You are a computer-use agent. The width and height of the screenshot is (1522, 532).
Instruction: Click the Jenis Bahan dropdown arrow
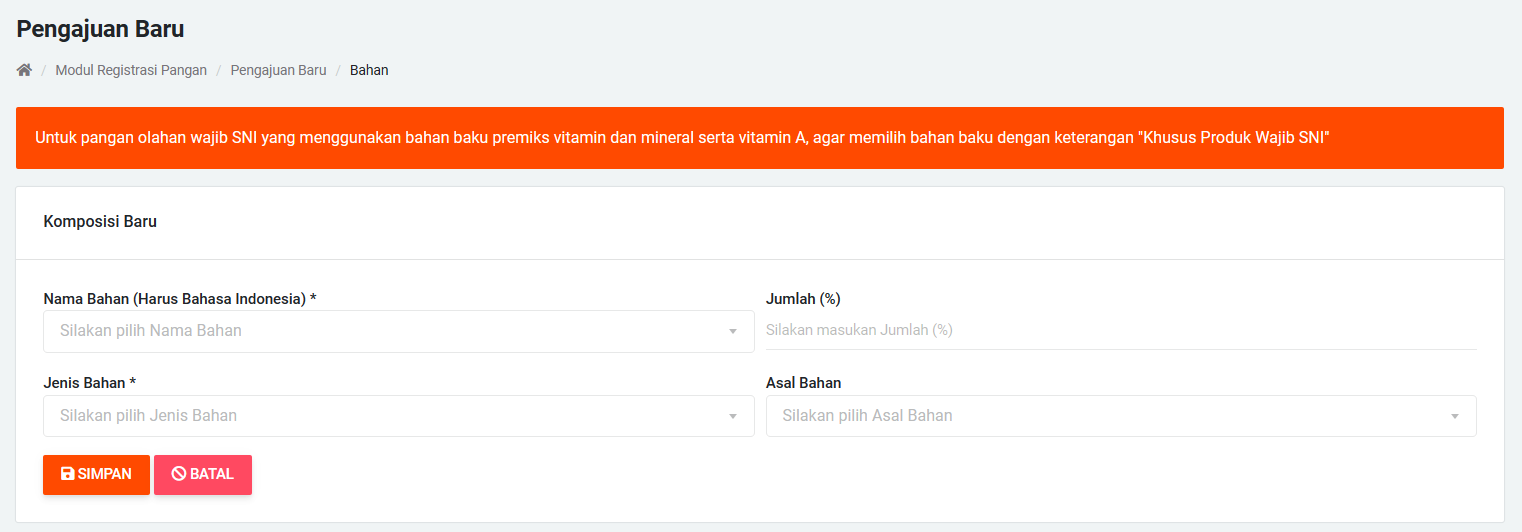(x=733, y=416)
